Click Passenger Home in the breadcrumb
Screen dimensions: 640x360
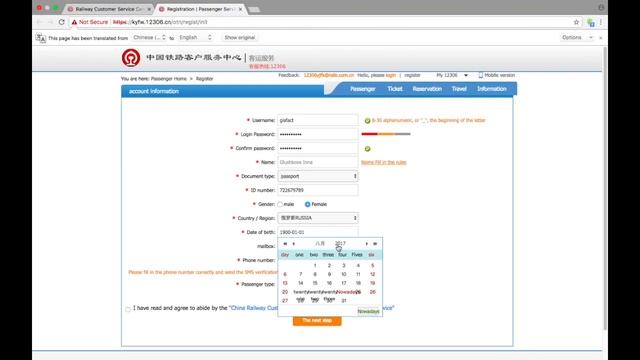pos(169,78)
